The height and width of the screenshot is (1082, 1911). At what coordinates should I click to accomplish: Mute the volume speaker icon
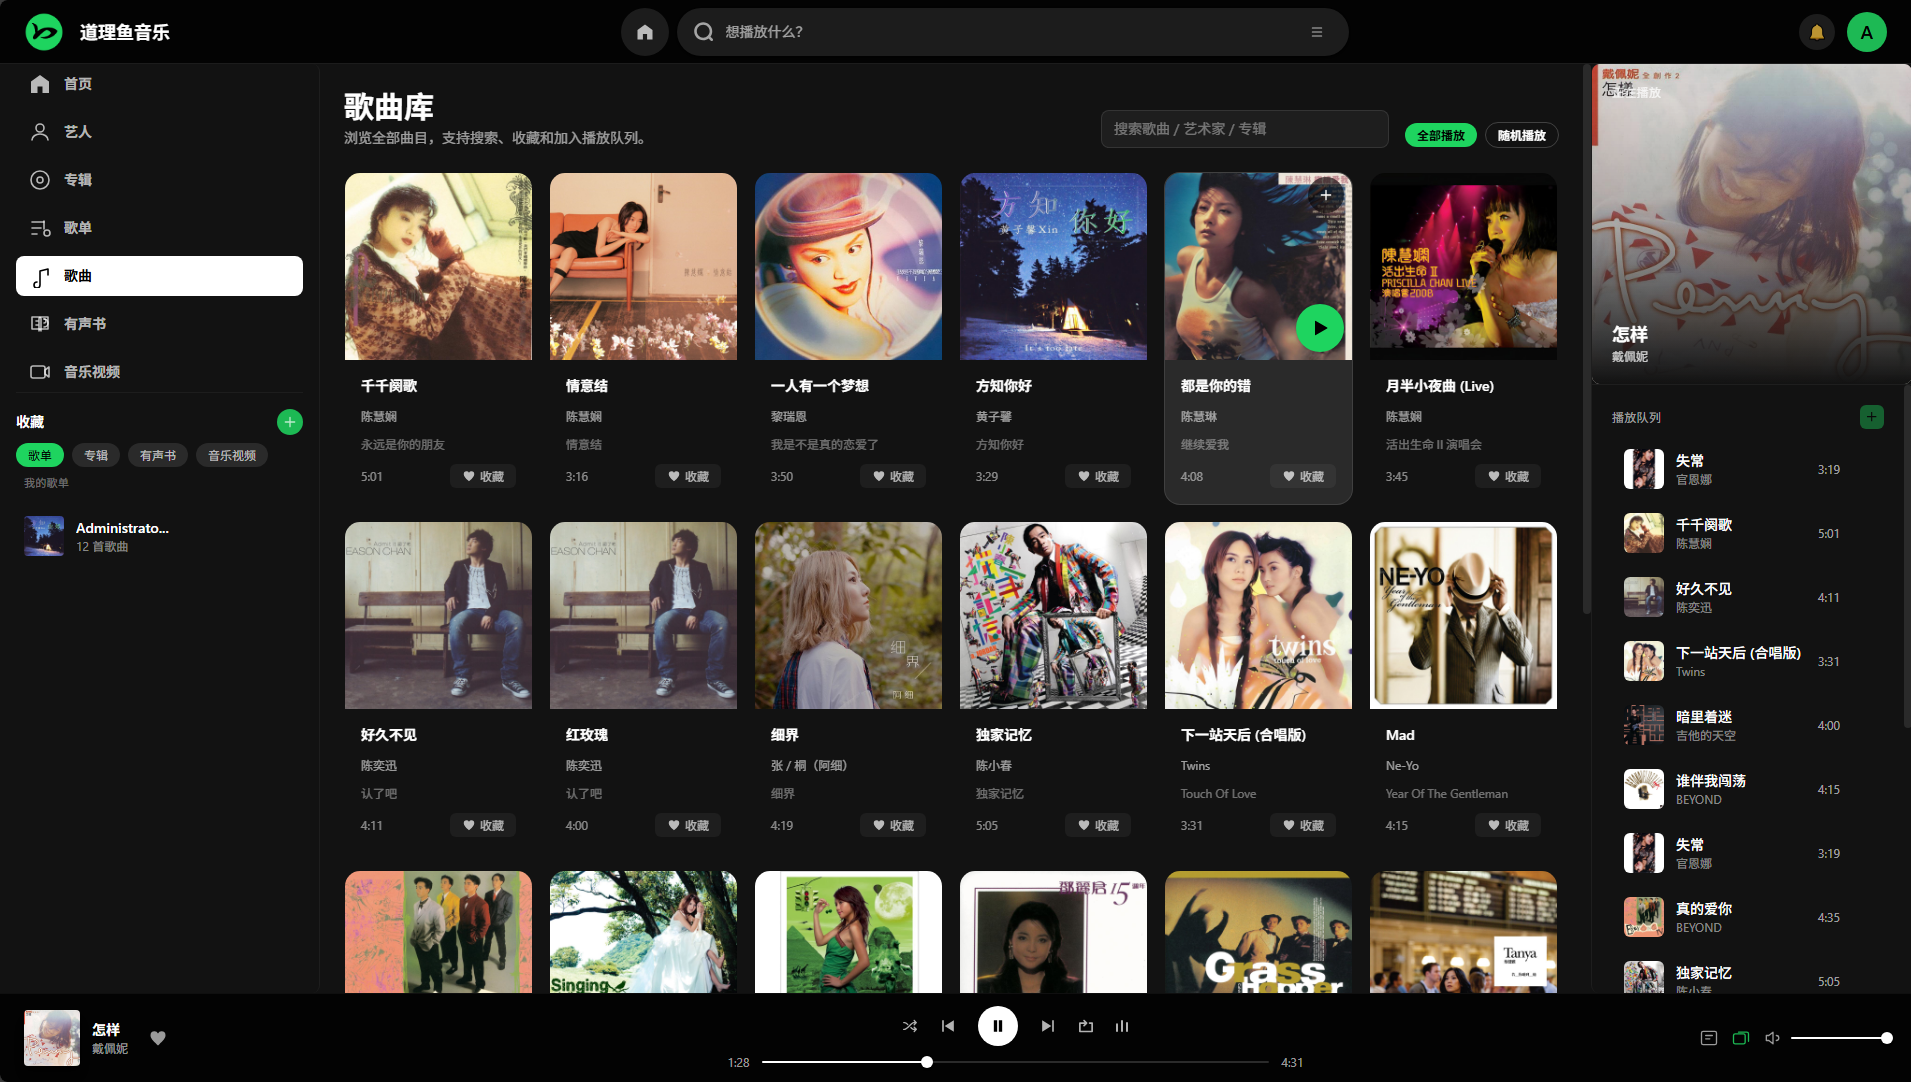pos(1772,1038)
